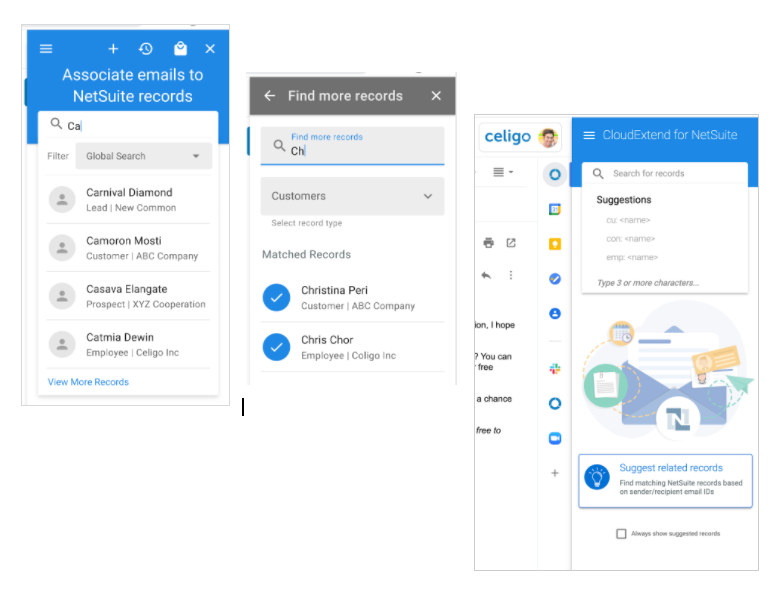Click the lightbulb icon in Suggest related records
Screen dimensions: 783x594
click(x=597, y=477)
